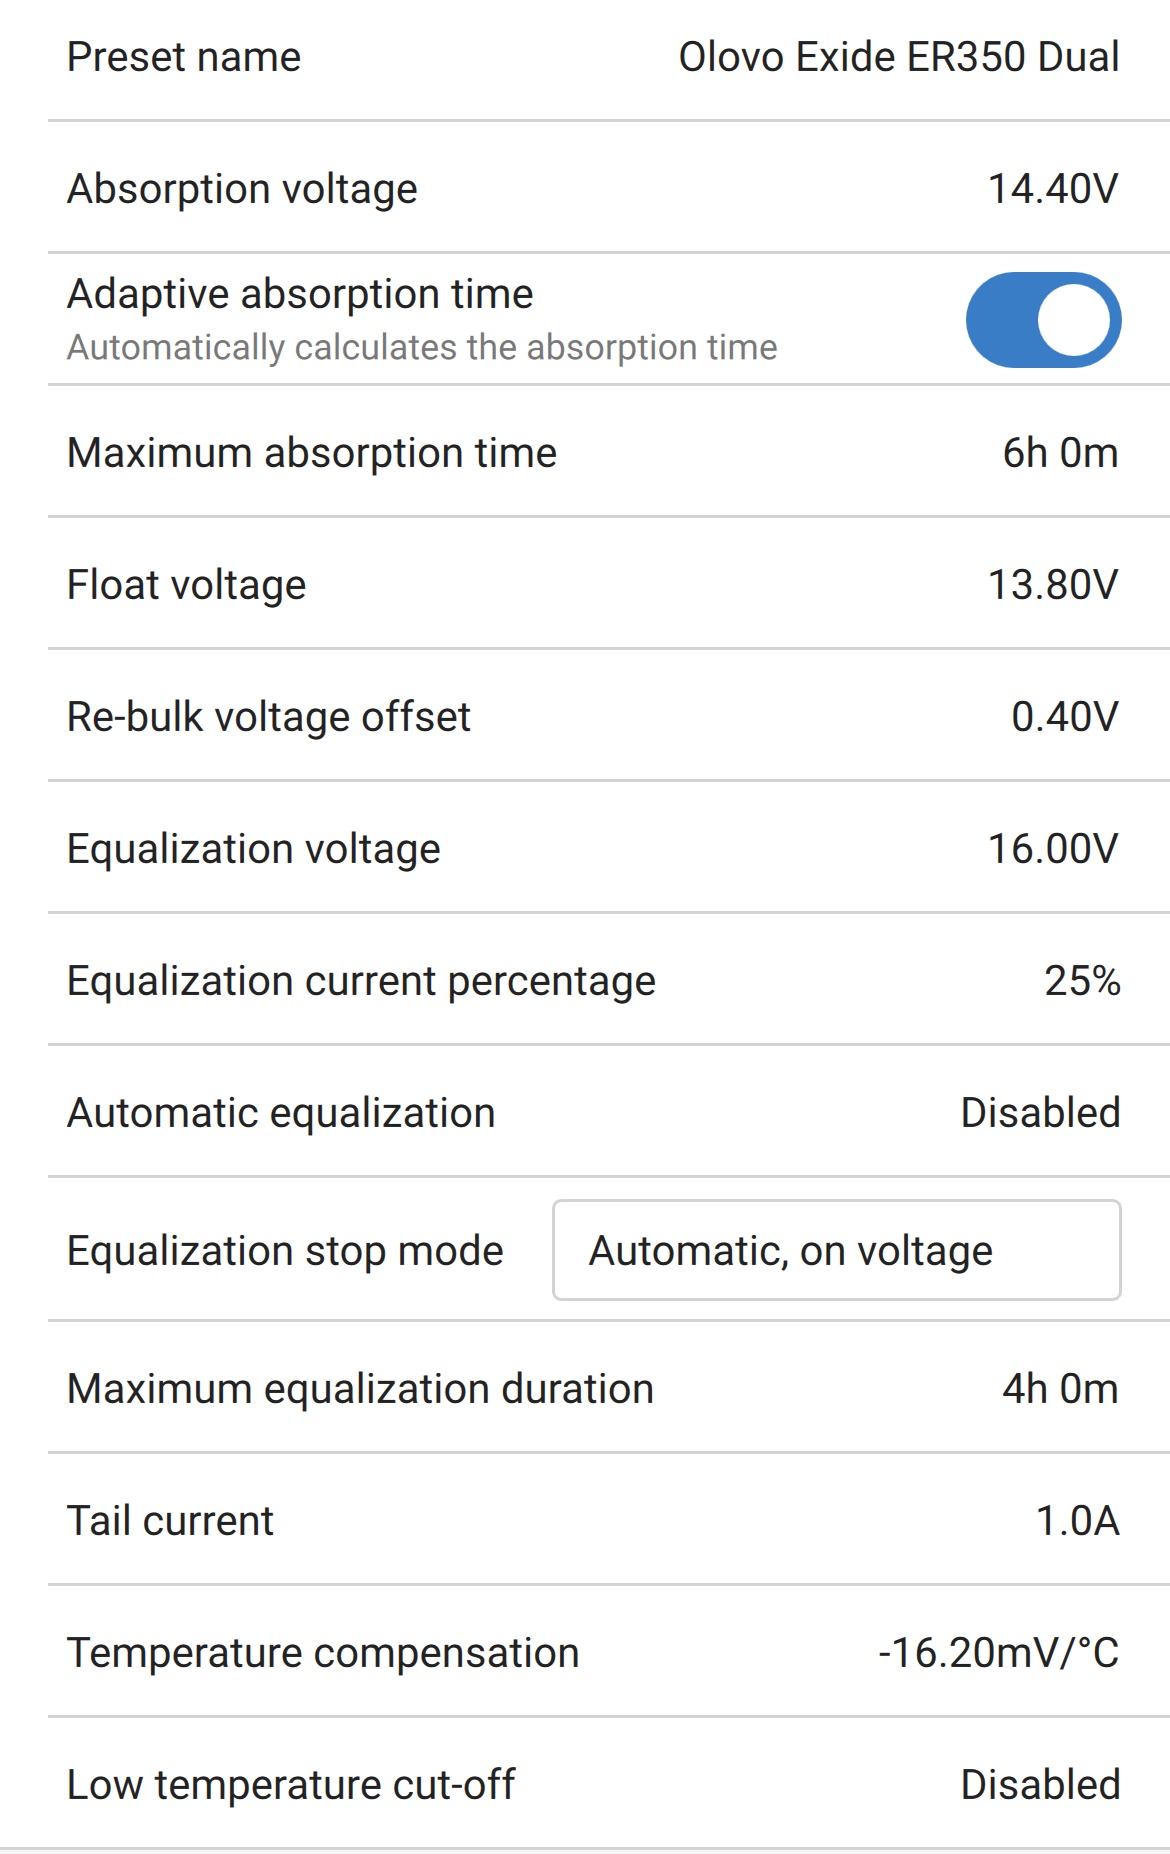Click the Temperature compensation label
Screen dimensions: 1170x1854
[323, 1653]
